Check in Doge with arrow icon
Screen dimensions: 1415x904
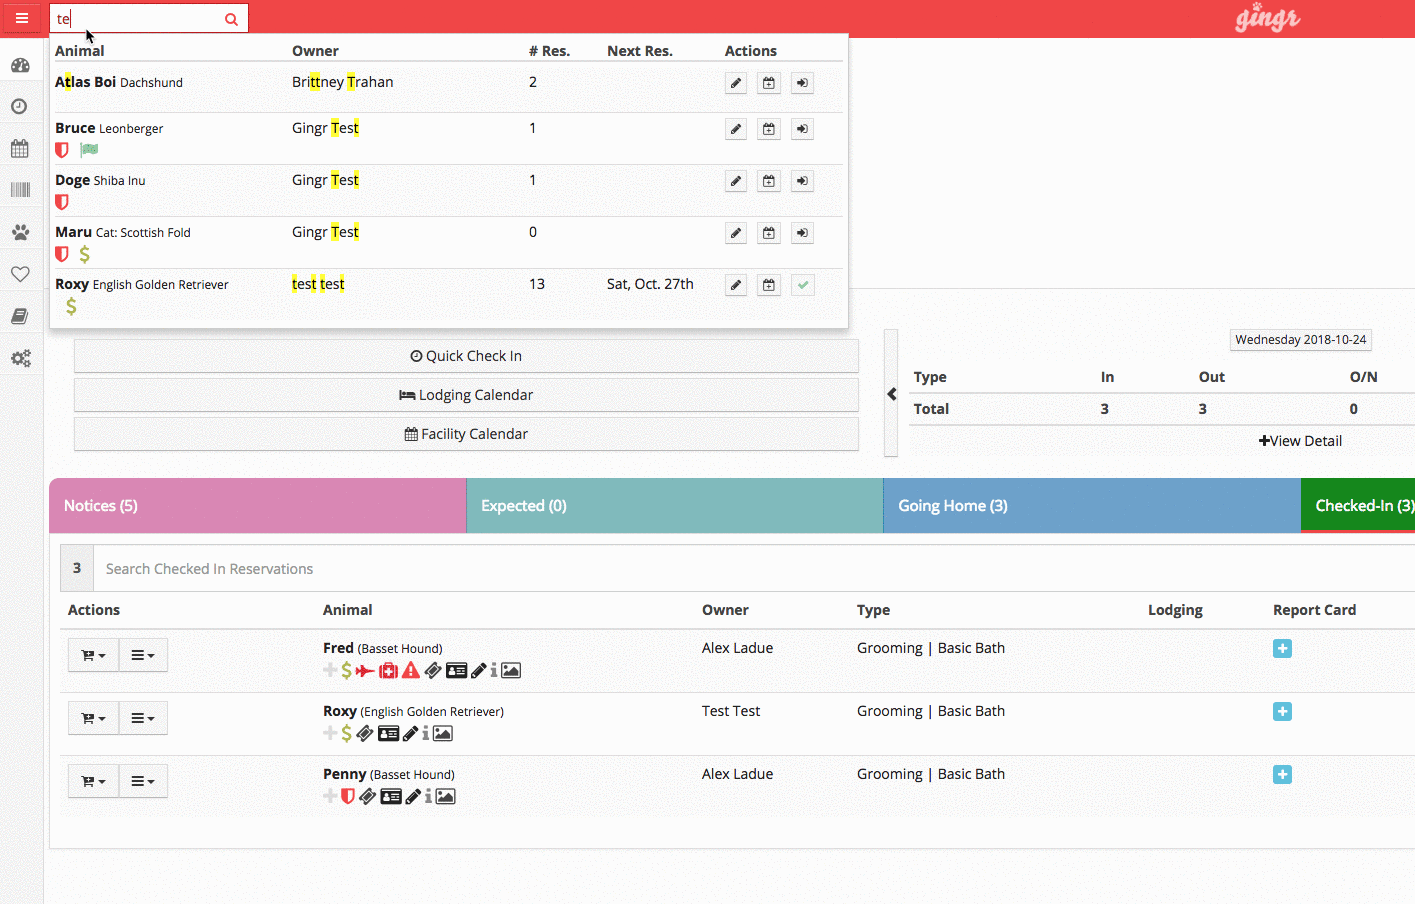(802, 181)
